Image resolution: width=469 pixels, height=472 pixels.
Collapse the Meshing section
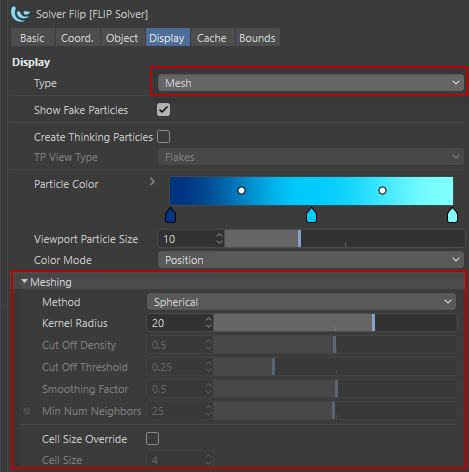tap(24, 282)
